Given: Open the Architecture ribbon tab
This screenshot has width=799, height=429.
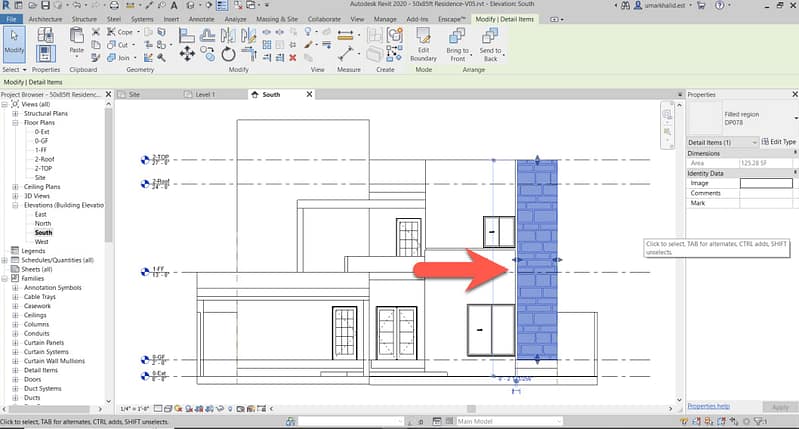Looking at the screenshot, I should coord(44,19).
